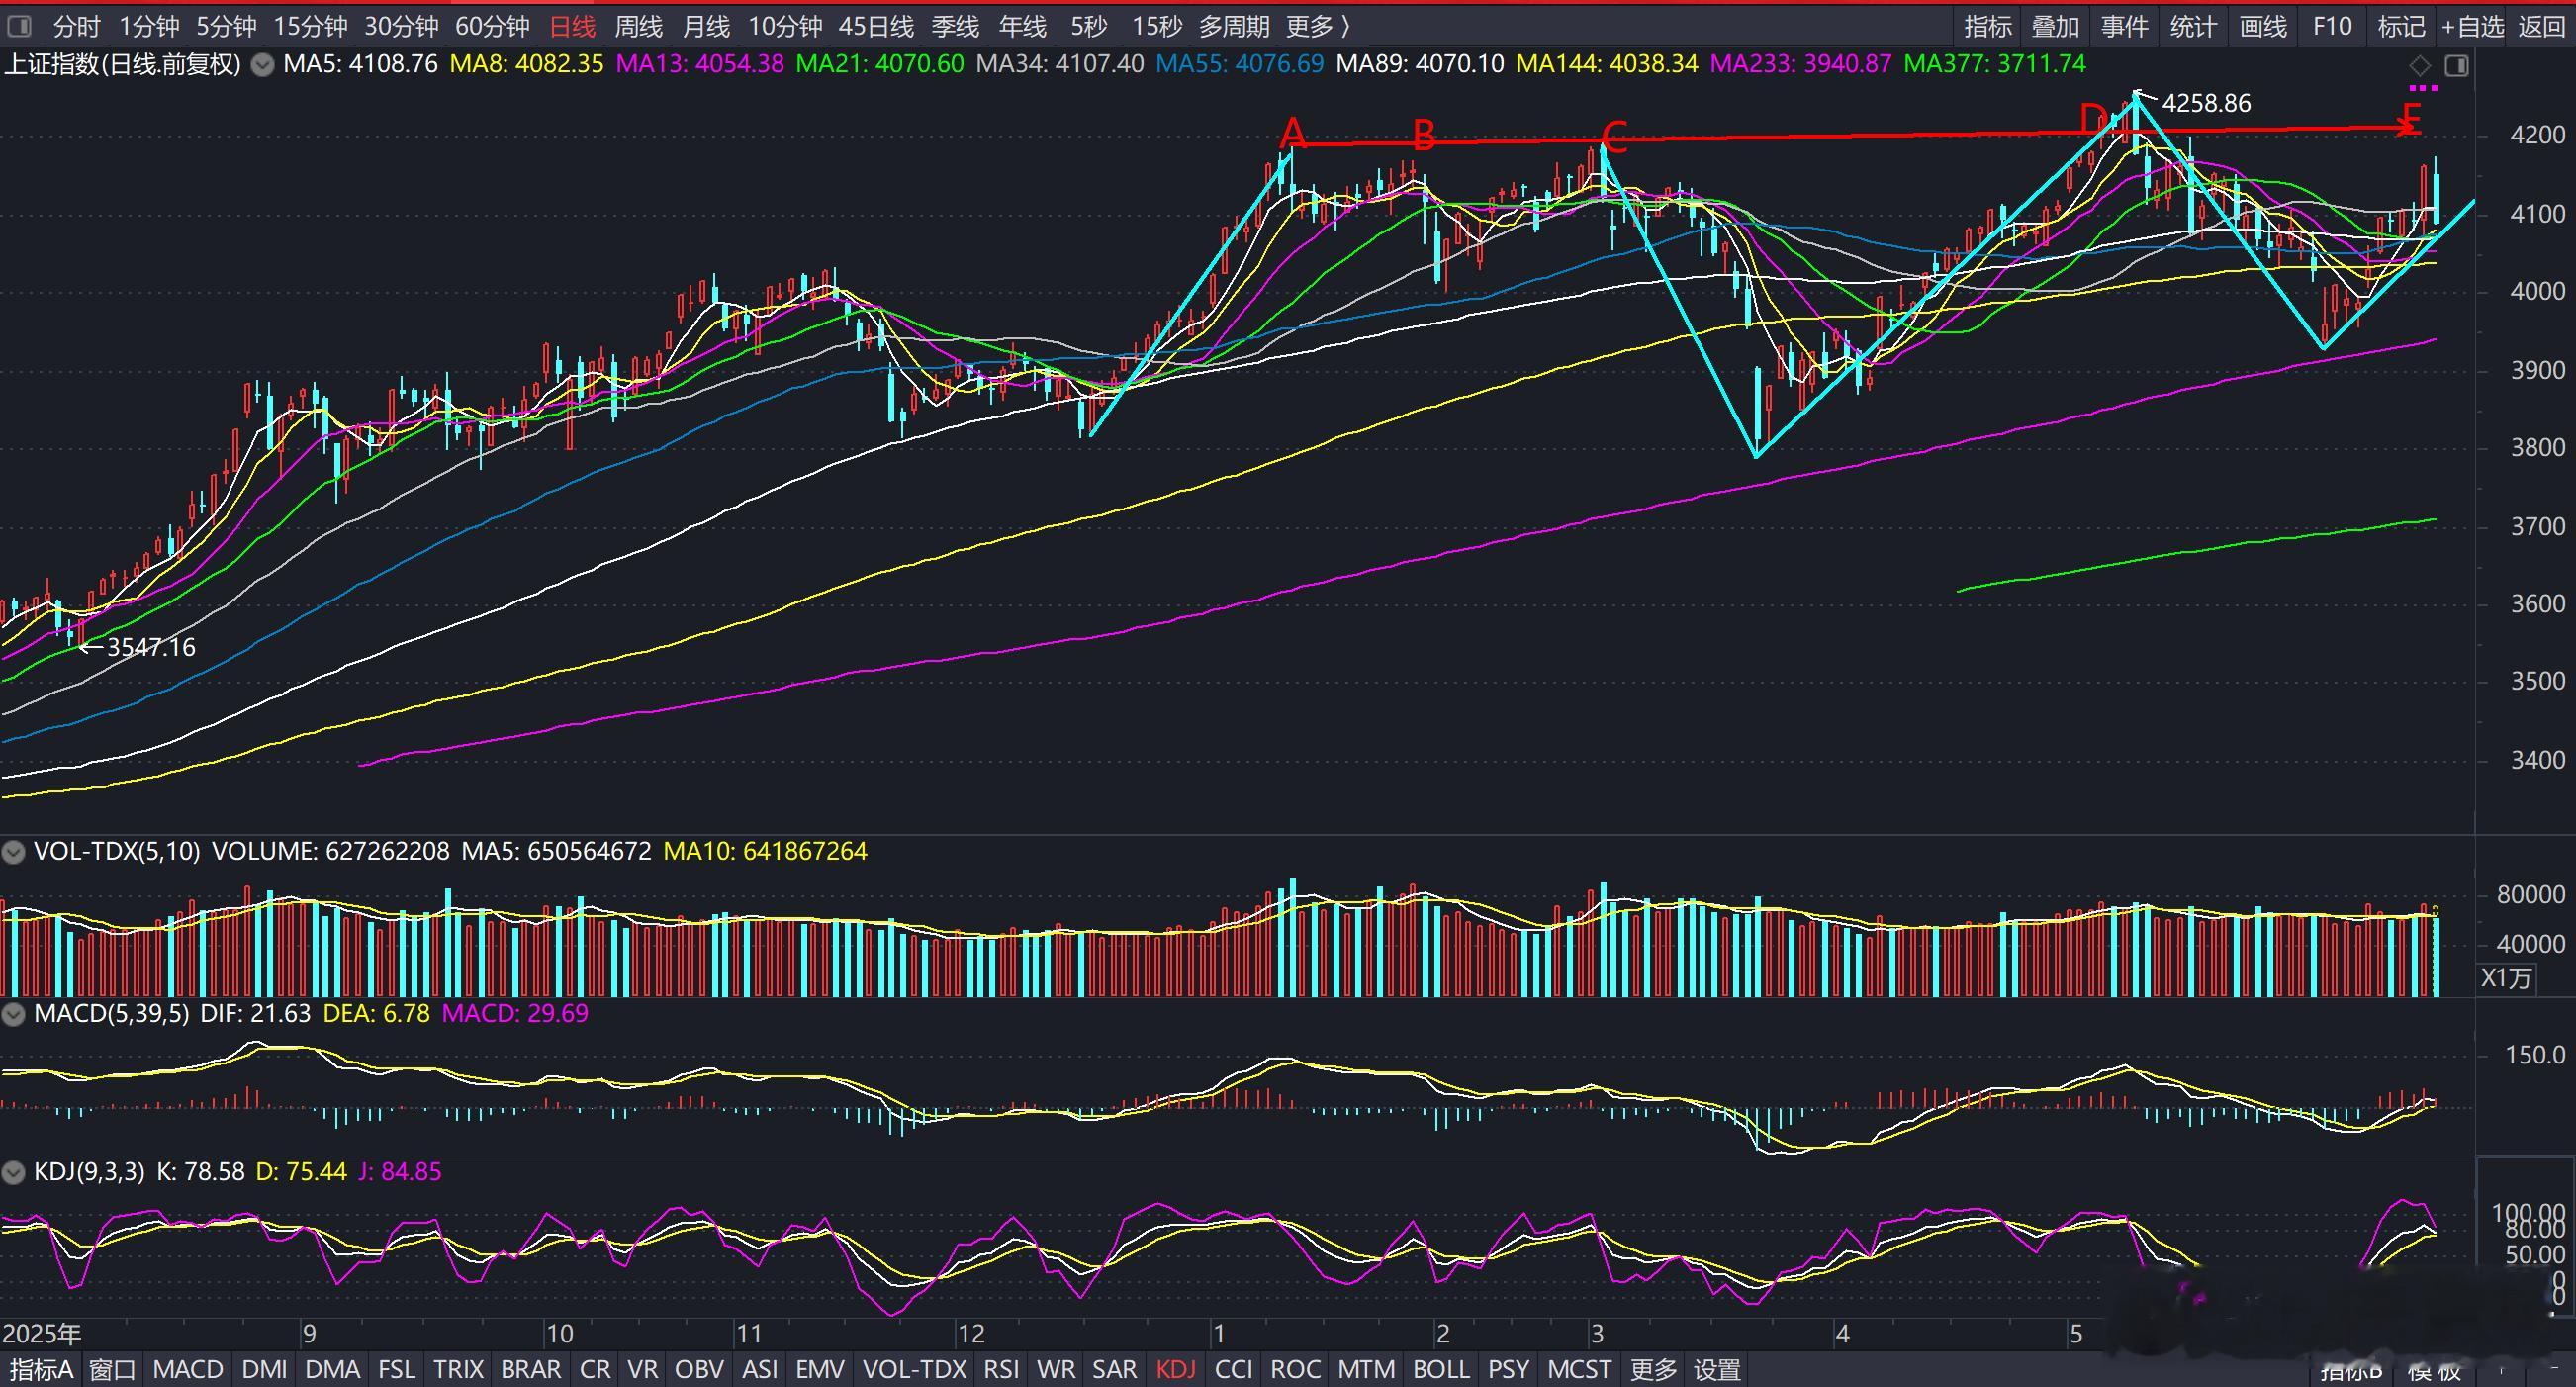
Task: Click the X1万 volume unit label
Action: [2506, 978]
